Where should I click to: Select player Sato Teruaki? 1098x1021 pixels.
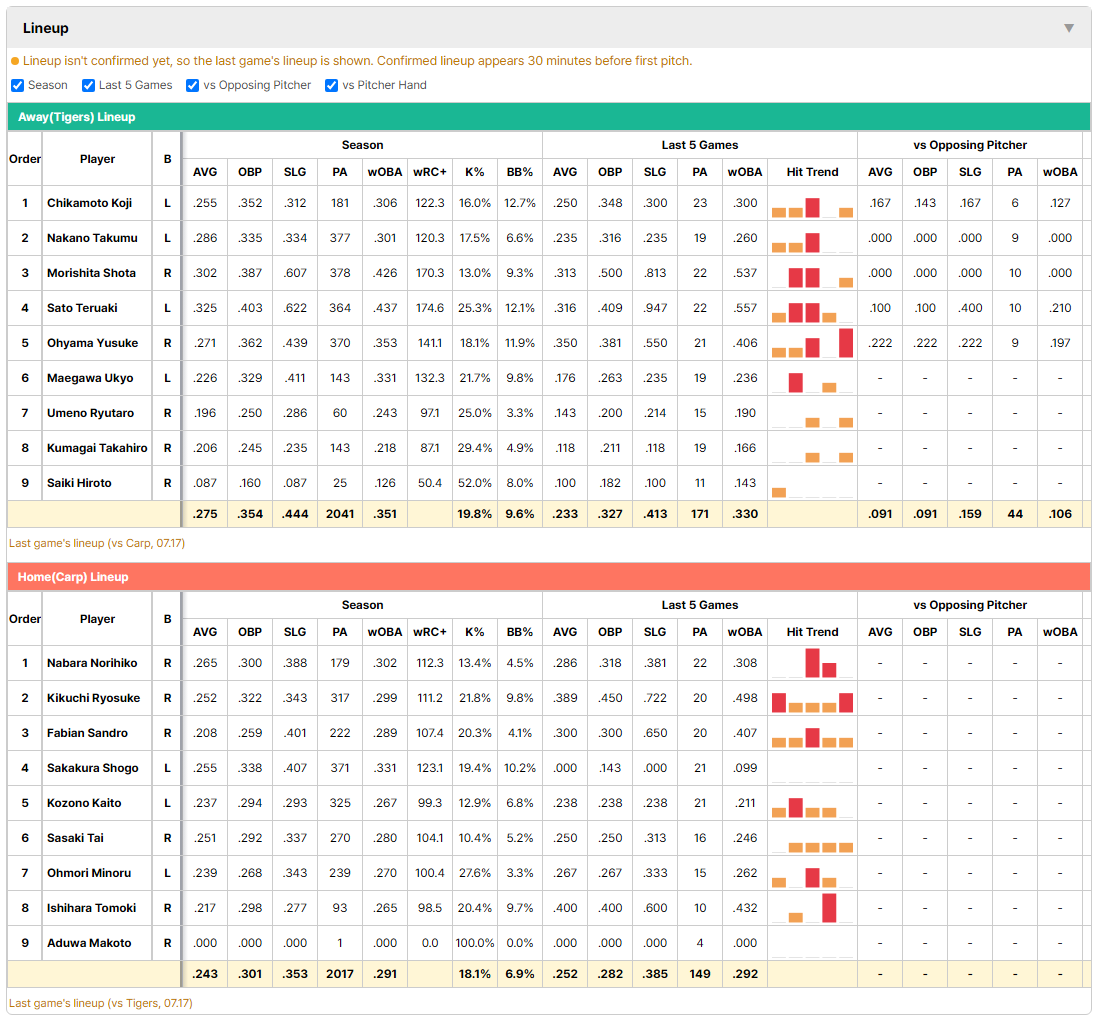(x=82, y=308)
